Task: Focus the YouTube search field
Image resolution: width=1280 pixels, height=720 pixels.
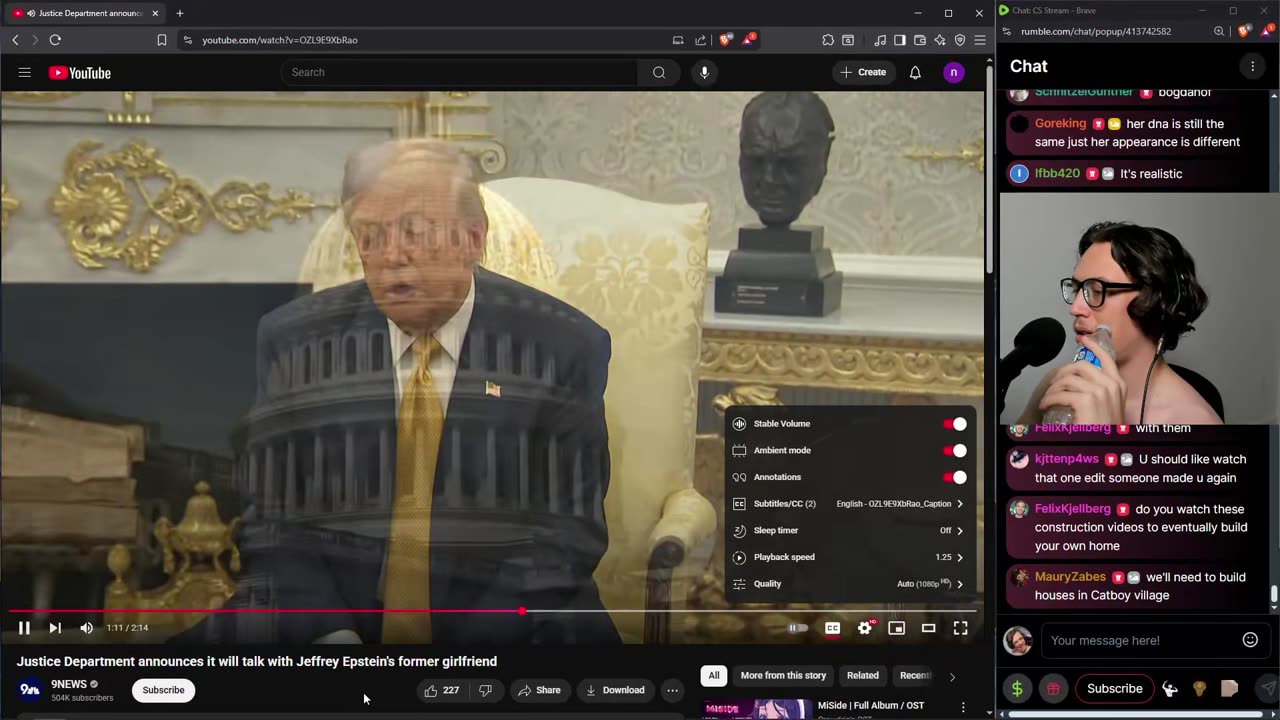Action: (x=460, y=72)
